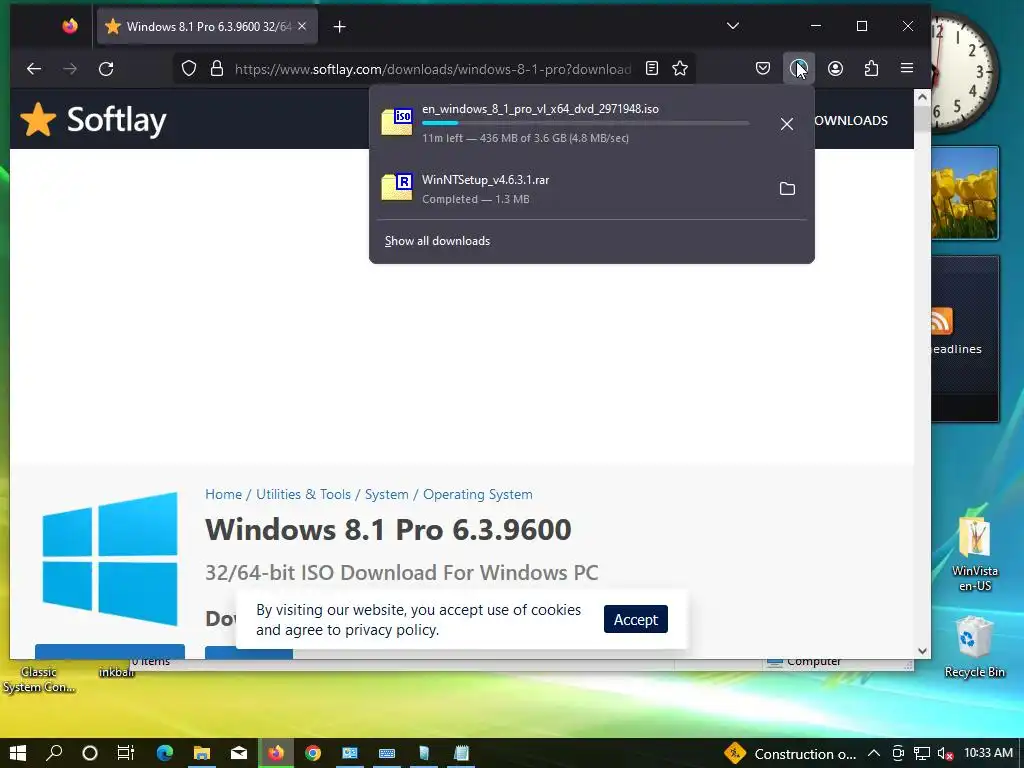Save page to Pocket
The height and width of the screenshot is (768, 1024).
(763, 69)
